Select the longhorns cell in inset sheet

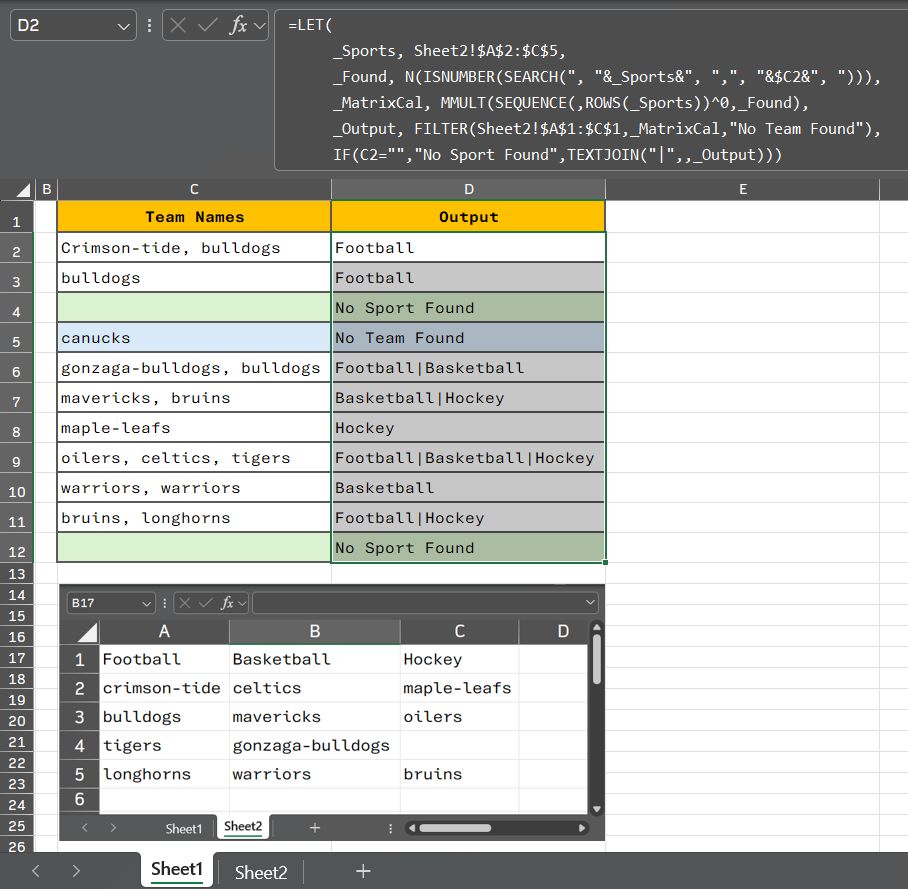coord(164,774)
